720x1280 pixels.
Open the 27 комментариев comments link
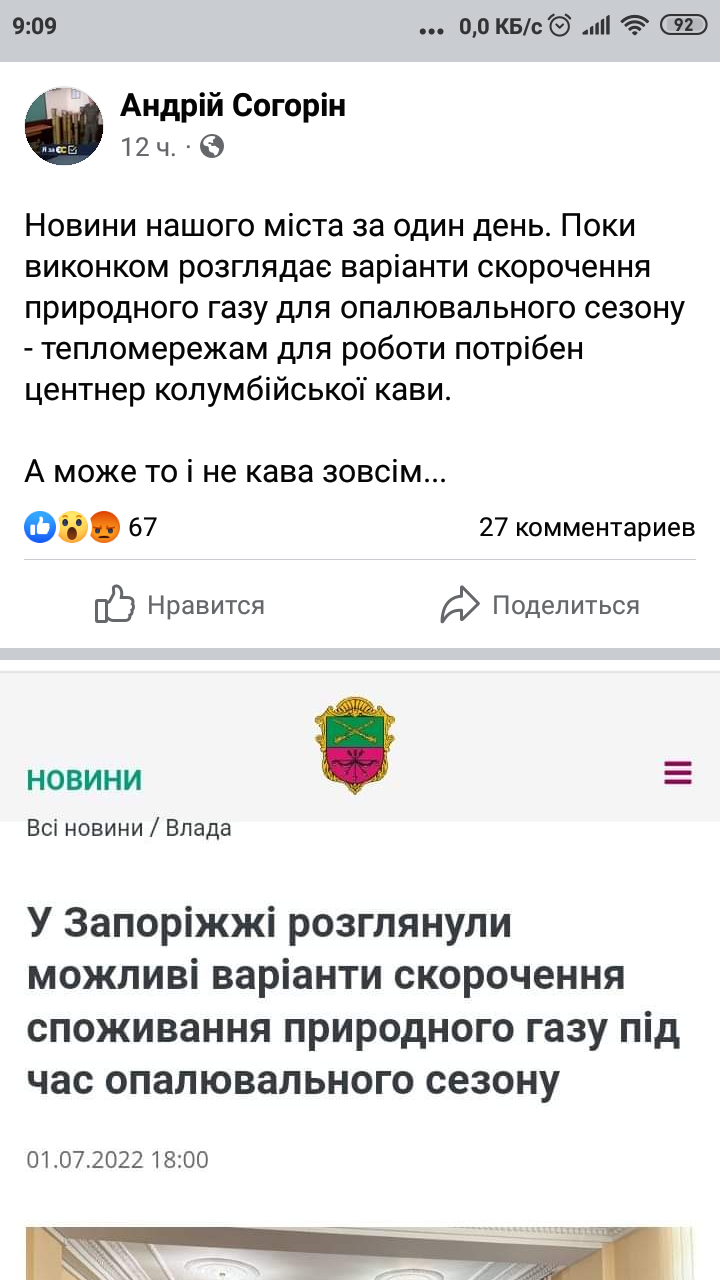pos(587,527)
